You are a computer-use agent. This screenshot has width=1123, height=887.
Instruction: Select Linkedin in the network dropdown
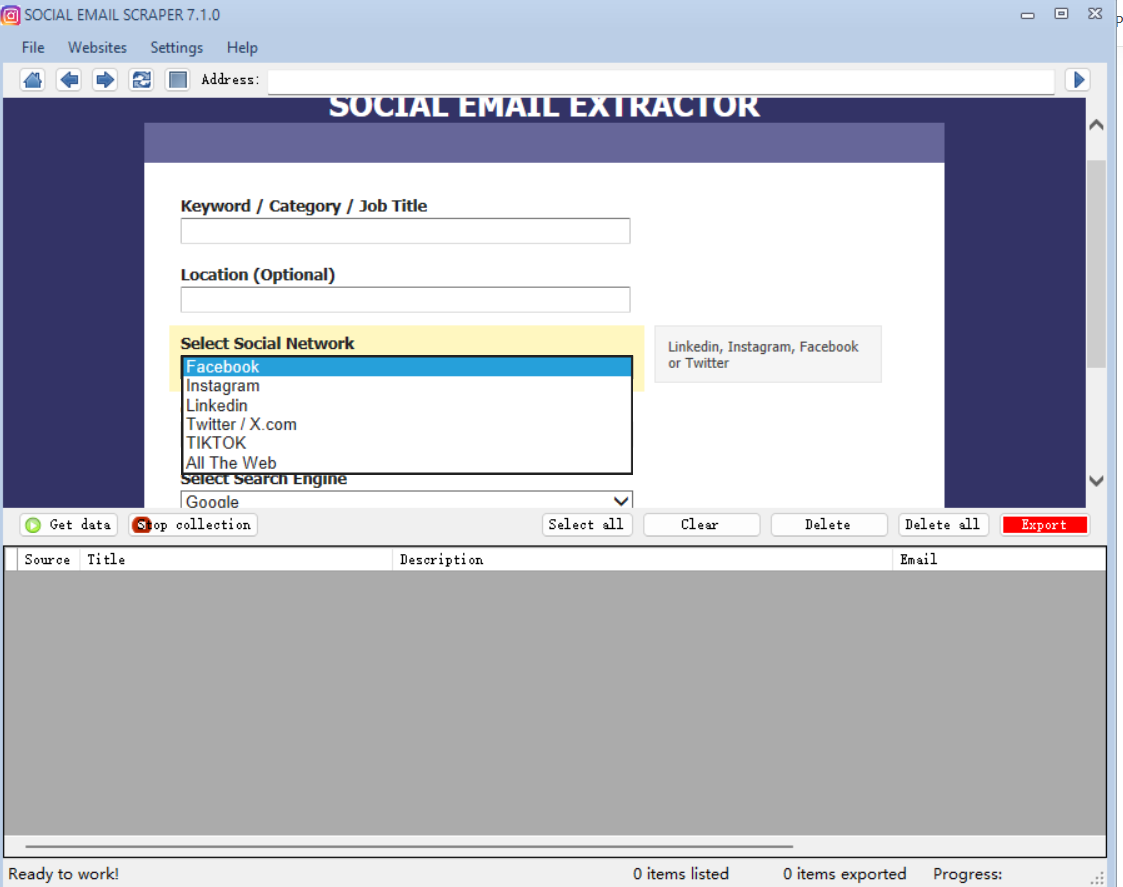coord(217,405)
